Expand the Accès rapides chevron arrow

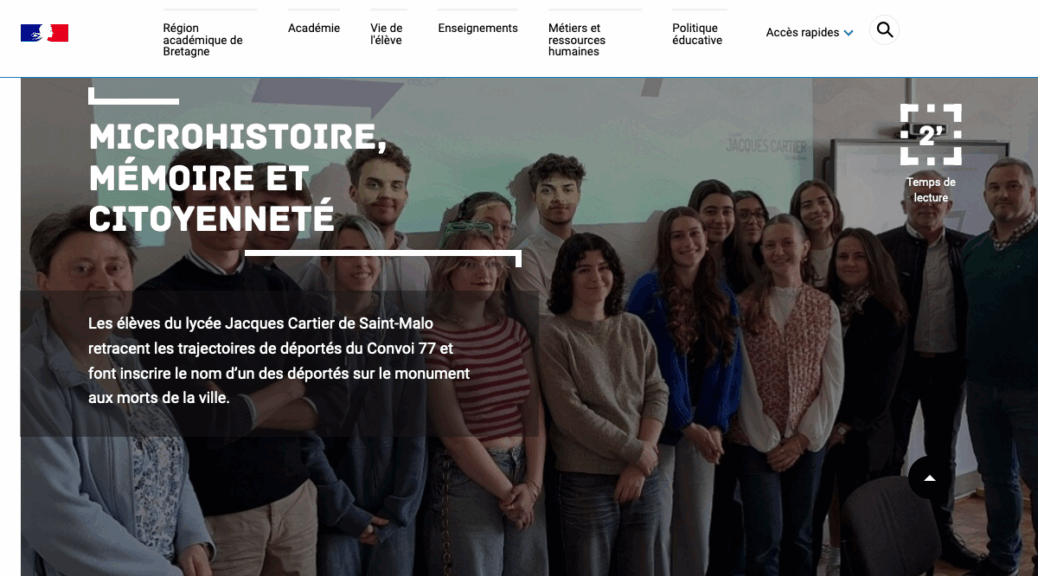(849, 32)
